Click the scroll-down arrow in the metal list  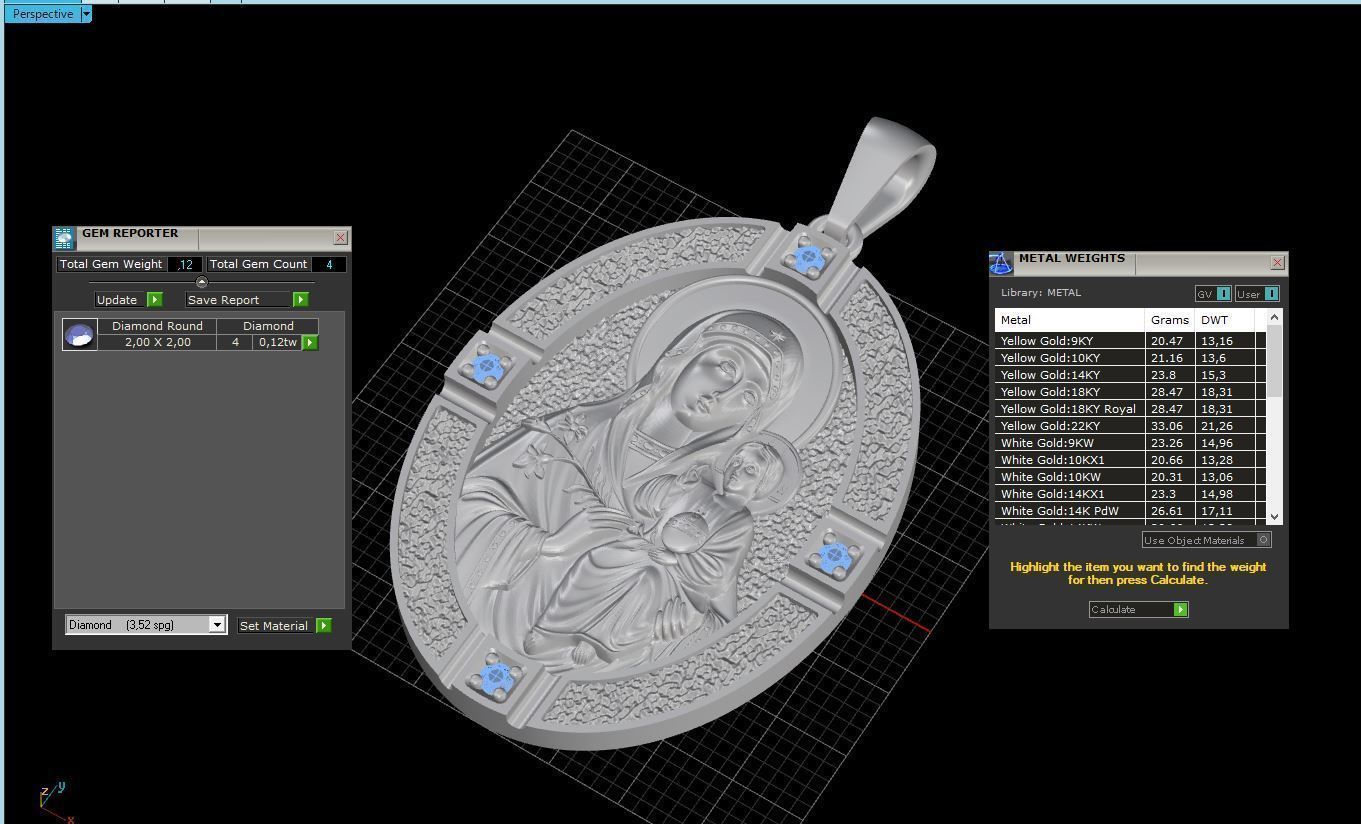[1274, 516]
